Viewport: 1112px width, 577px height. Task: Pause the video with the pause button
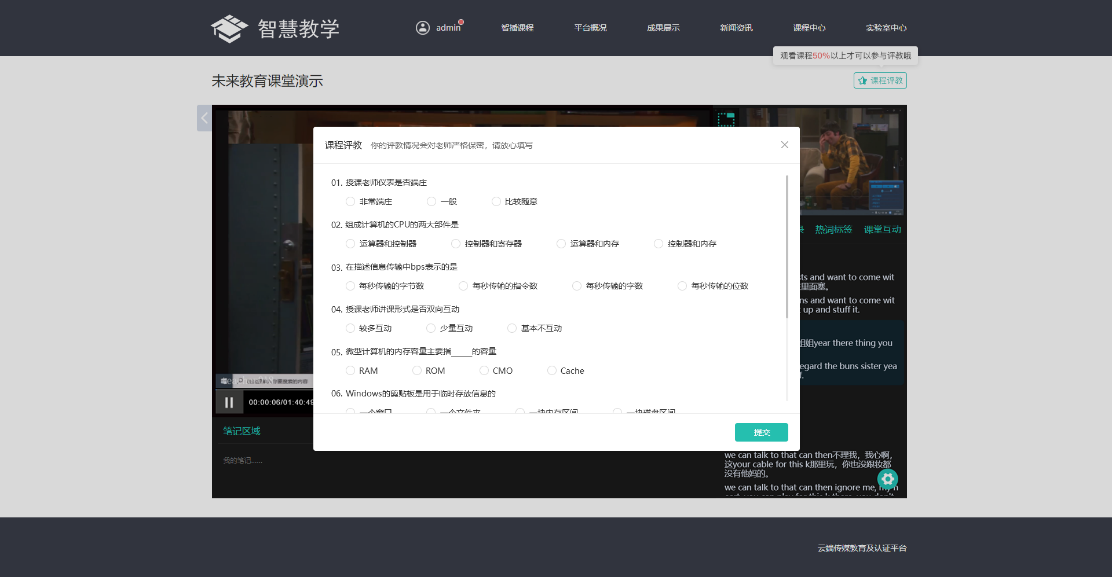tap(229, 402)
